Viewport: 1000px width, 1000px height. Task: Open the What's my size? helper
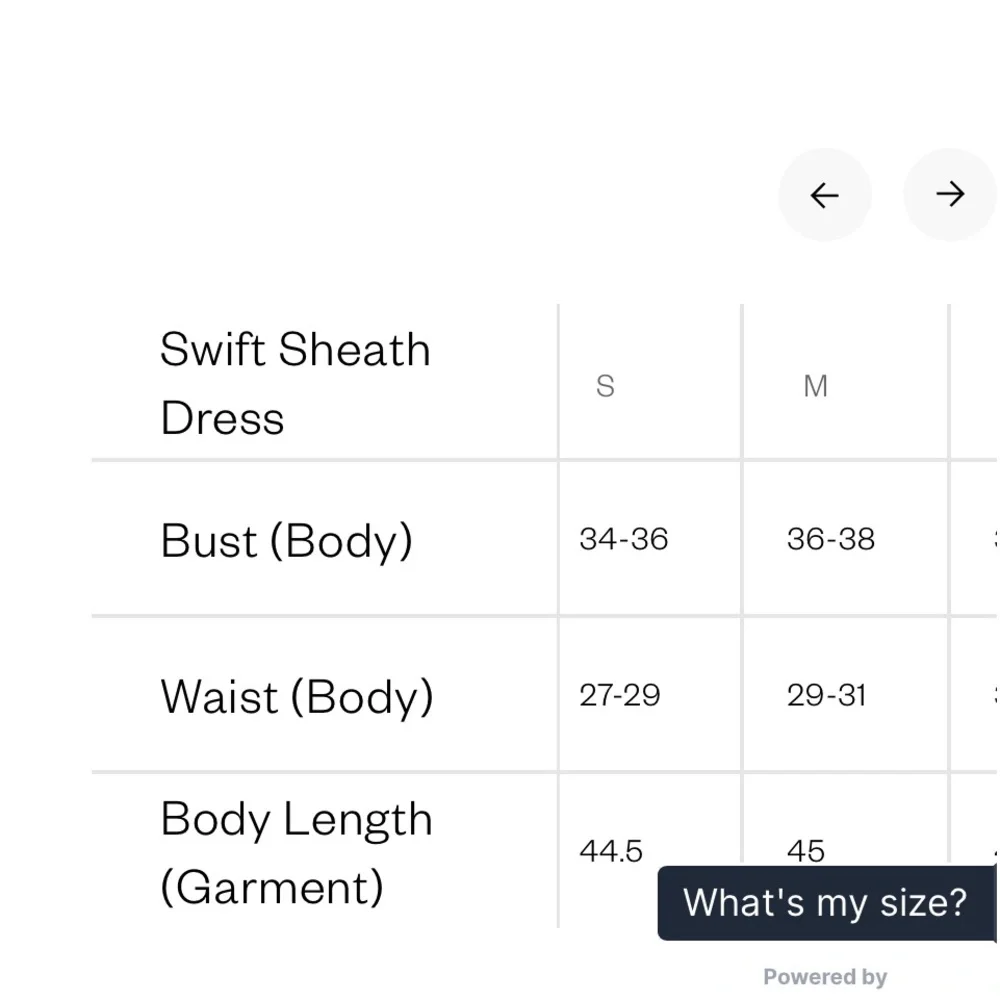coord(825,902)
